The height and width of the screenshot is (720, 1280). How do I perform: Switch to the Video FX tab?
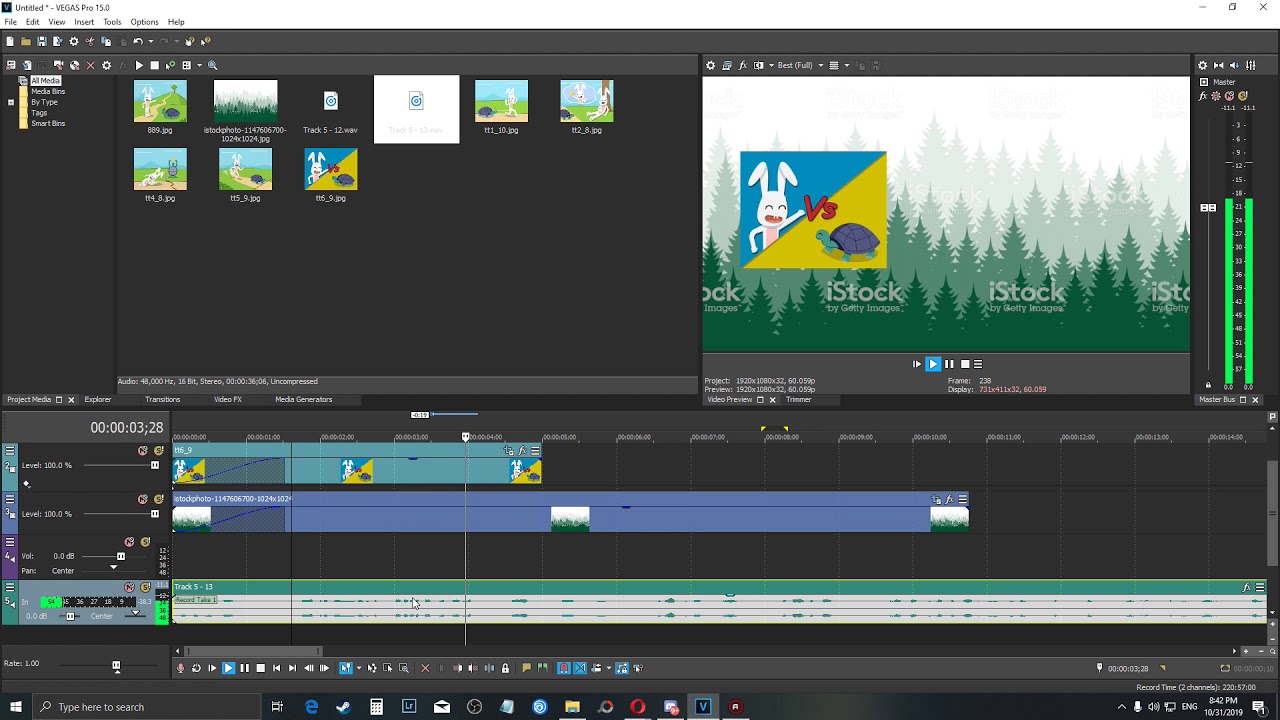click(x=227, y=399)
